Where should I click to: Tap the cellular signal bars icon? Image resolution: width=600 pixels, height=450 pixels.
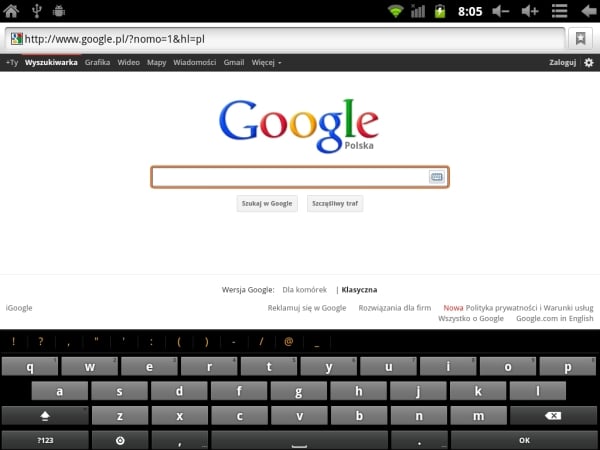(418, 11)
